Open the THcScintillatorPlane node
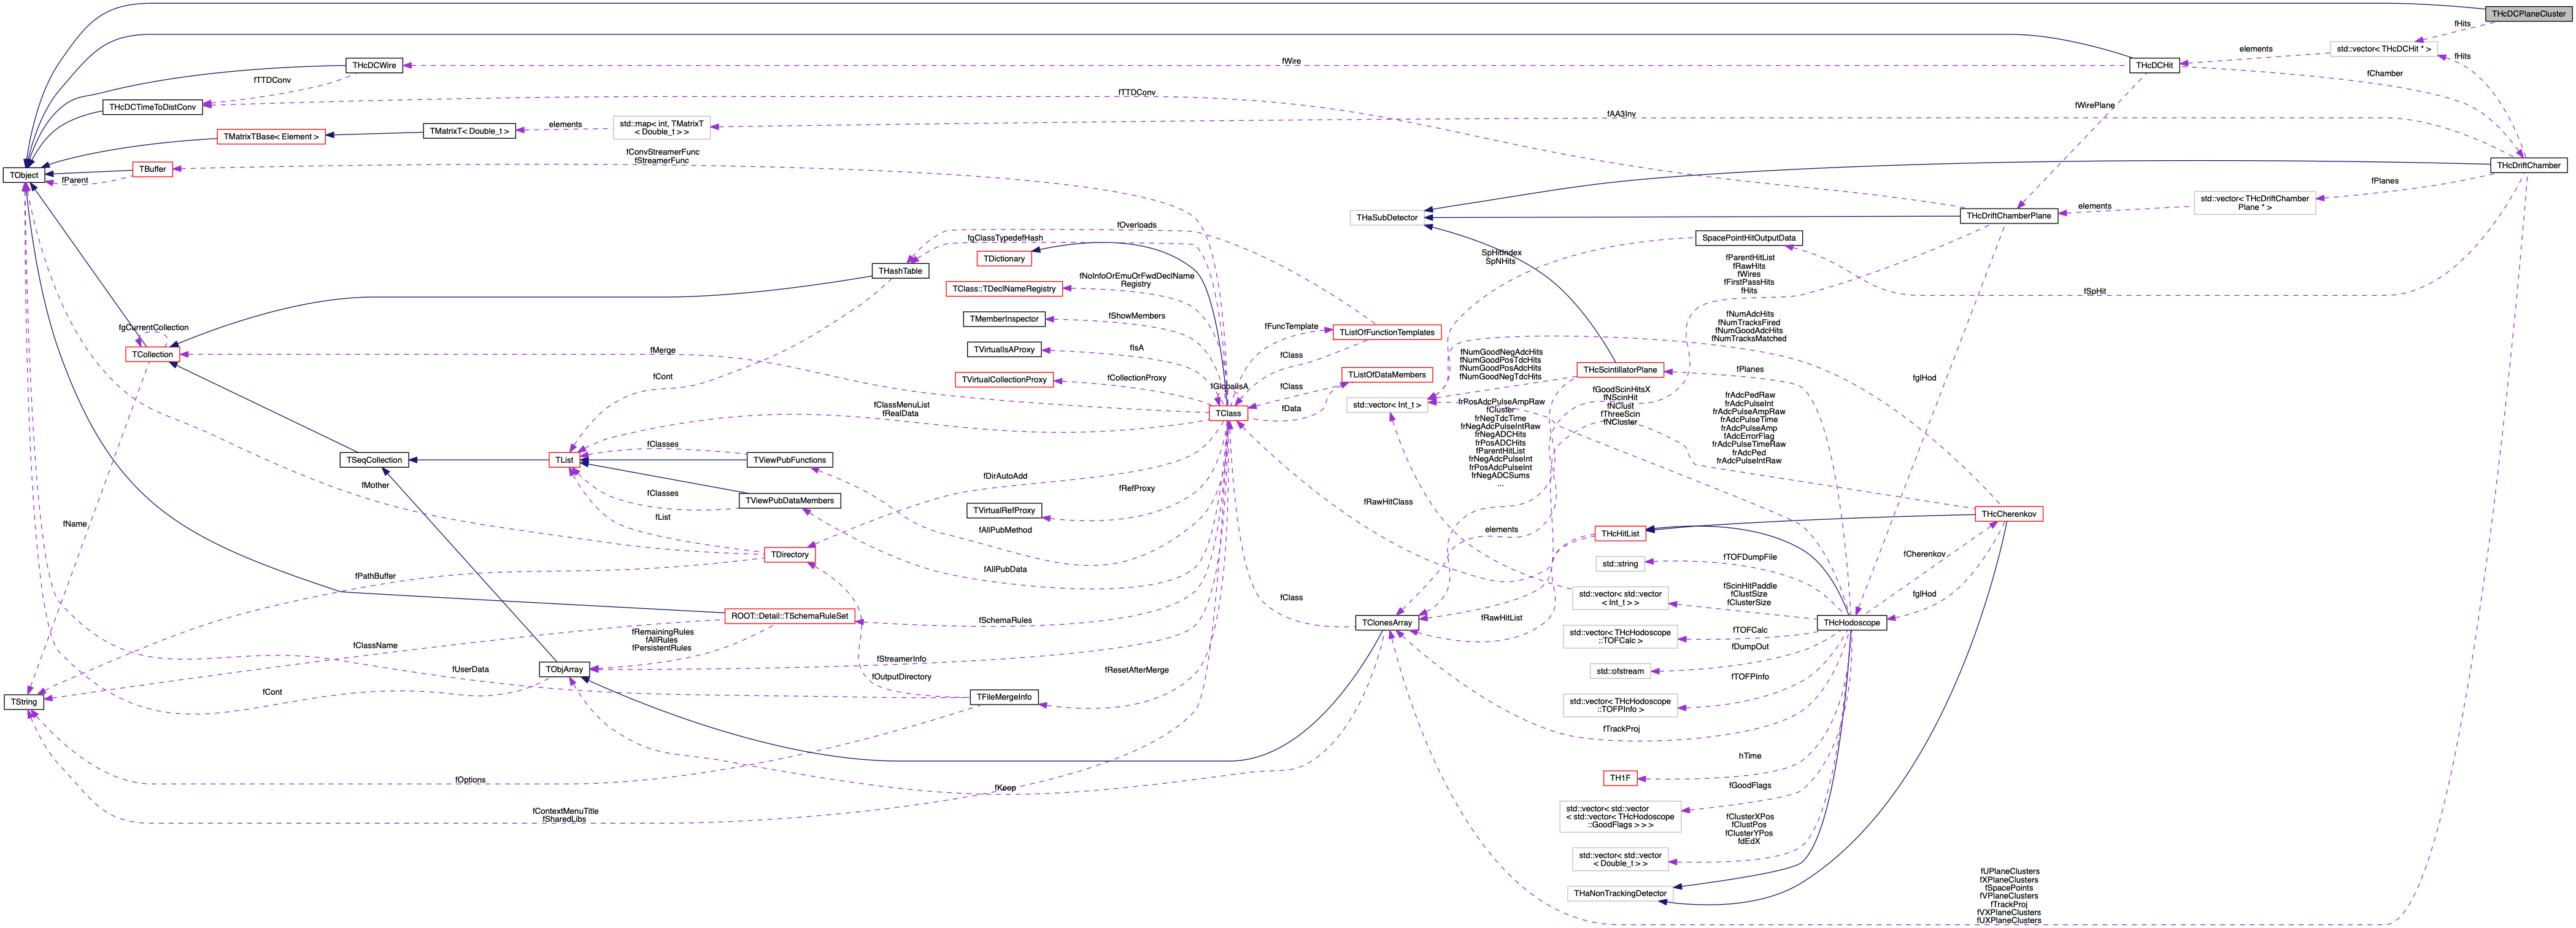The image size is (2576, 928). click(1620, 370)
